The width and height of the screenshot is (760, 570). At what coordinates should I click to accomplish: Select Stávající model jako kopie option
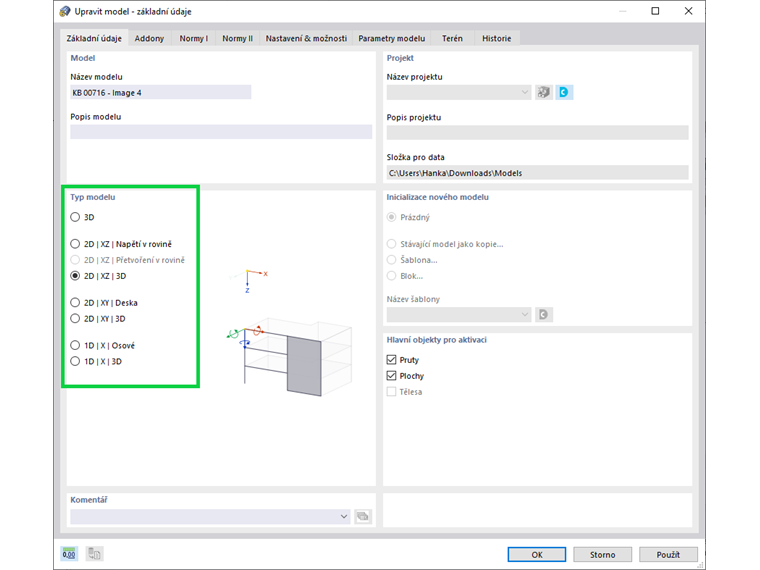coord(392,244)
